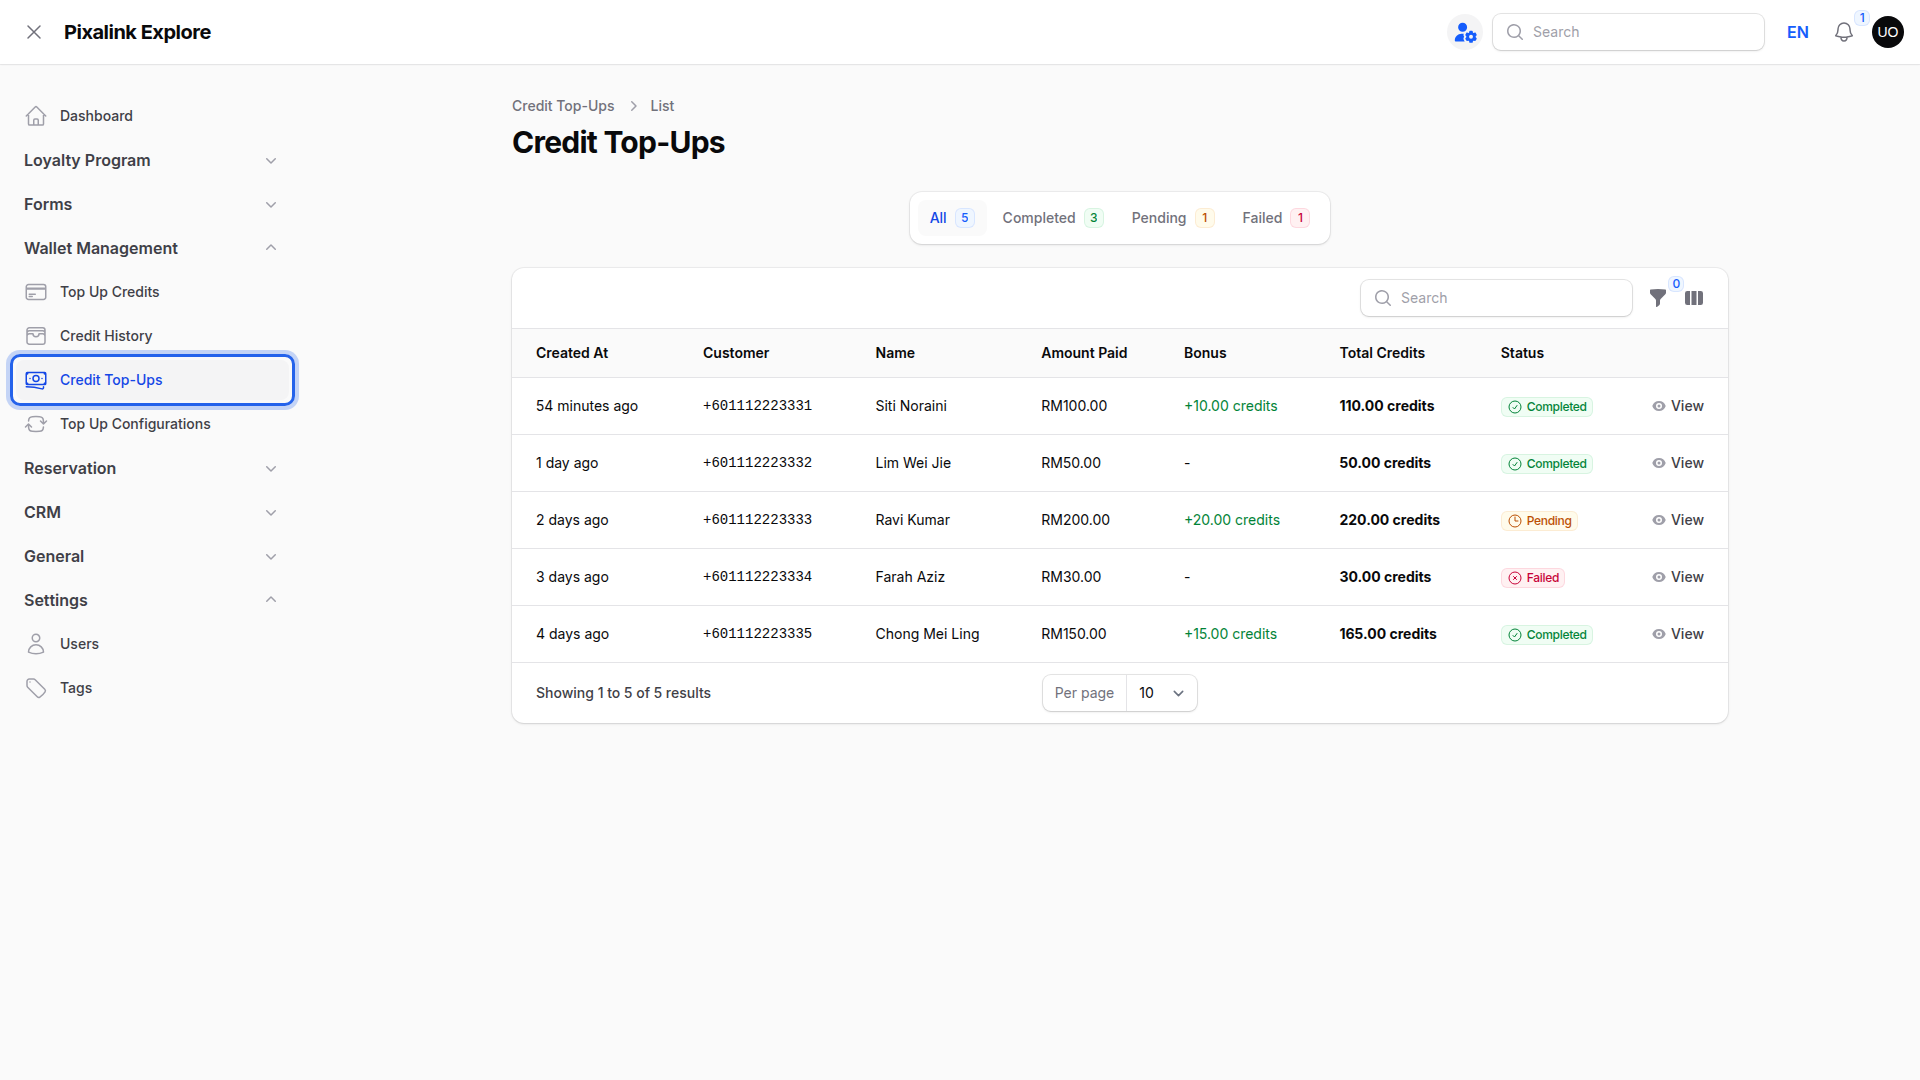The width and height of the screenshot is (1920, 1080).
Task: Open the user settings icon near search
Action: tap(1465, 32)
